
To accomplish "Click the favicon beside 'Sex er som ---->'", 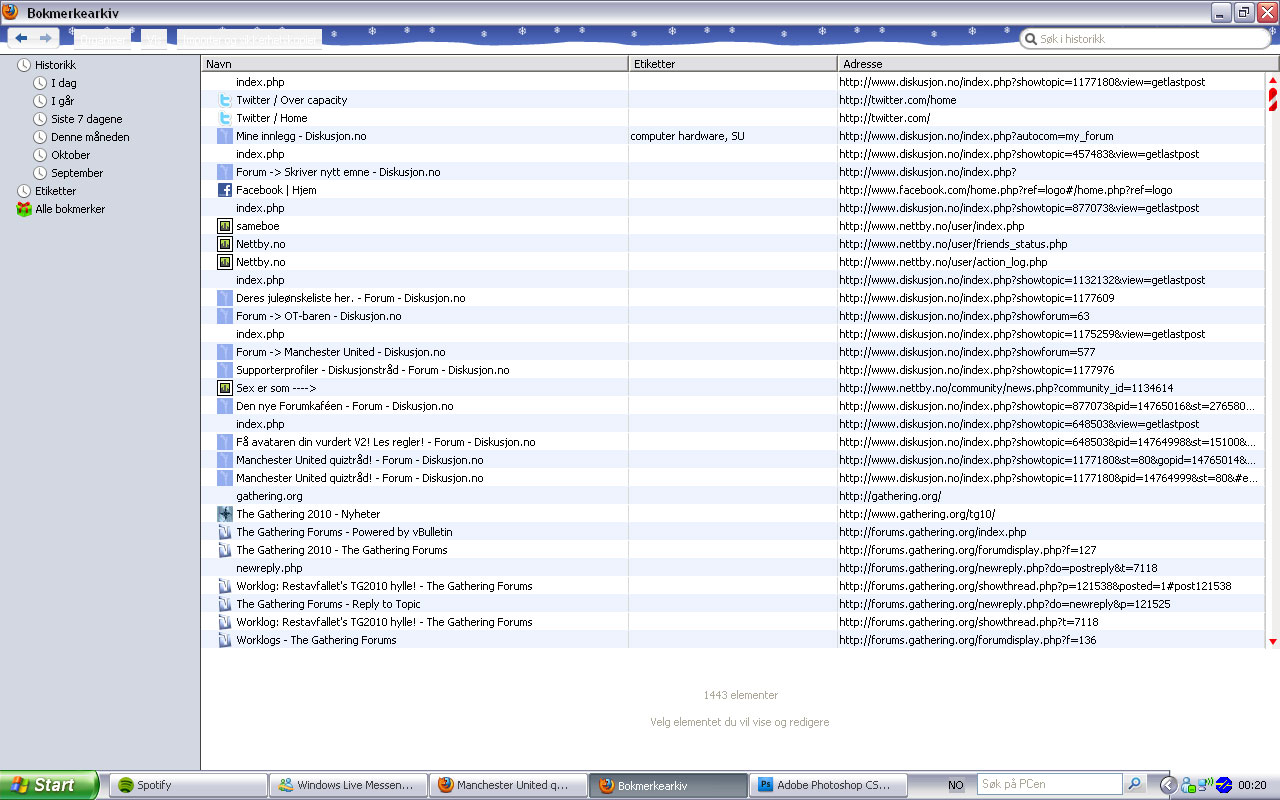I will (225, 388).
